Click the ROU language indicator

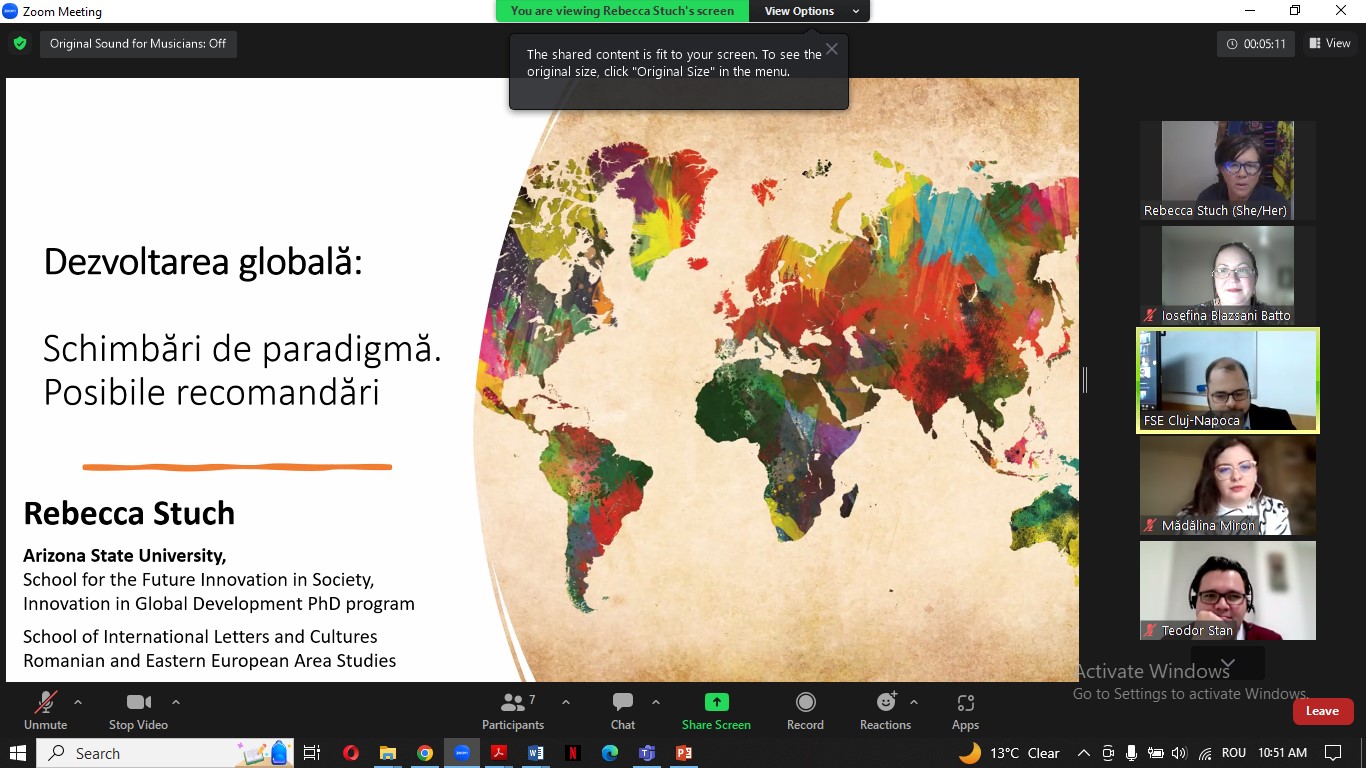(x=1234, y=753)
